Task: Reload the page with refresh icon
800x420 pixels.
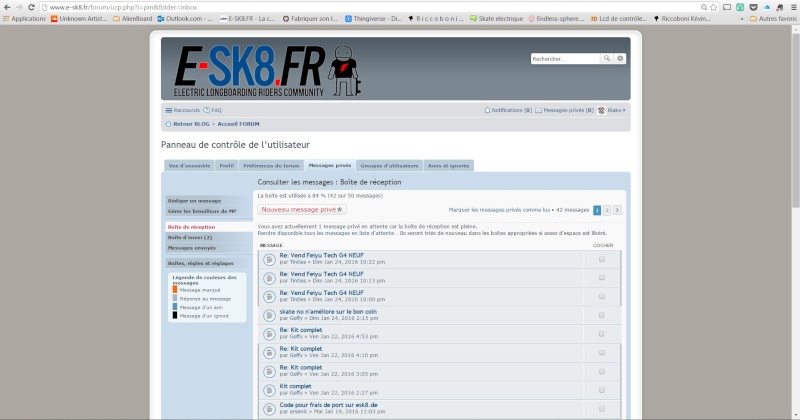Action: point(31,7)
